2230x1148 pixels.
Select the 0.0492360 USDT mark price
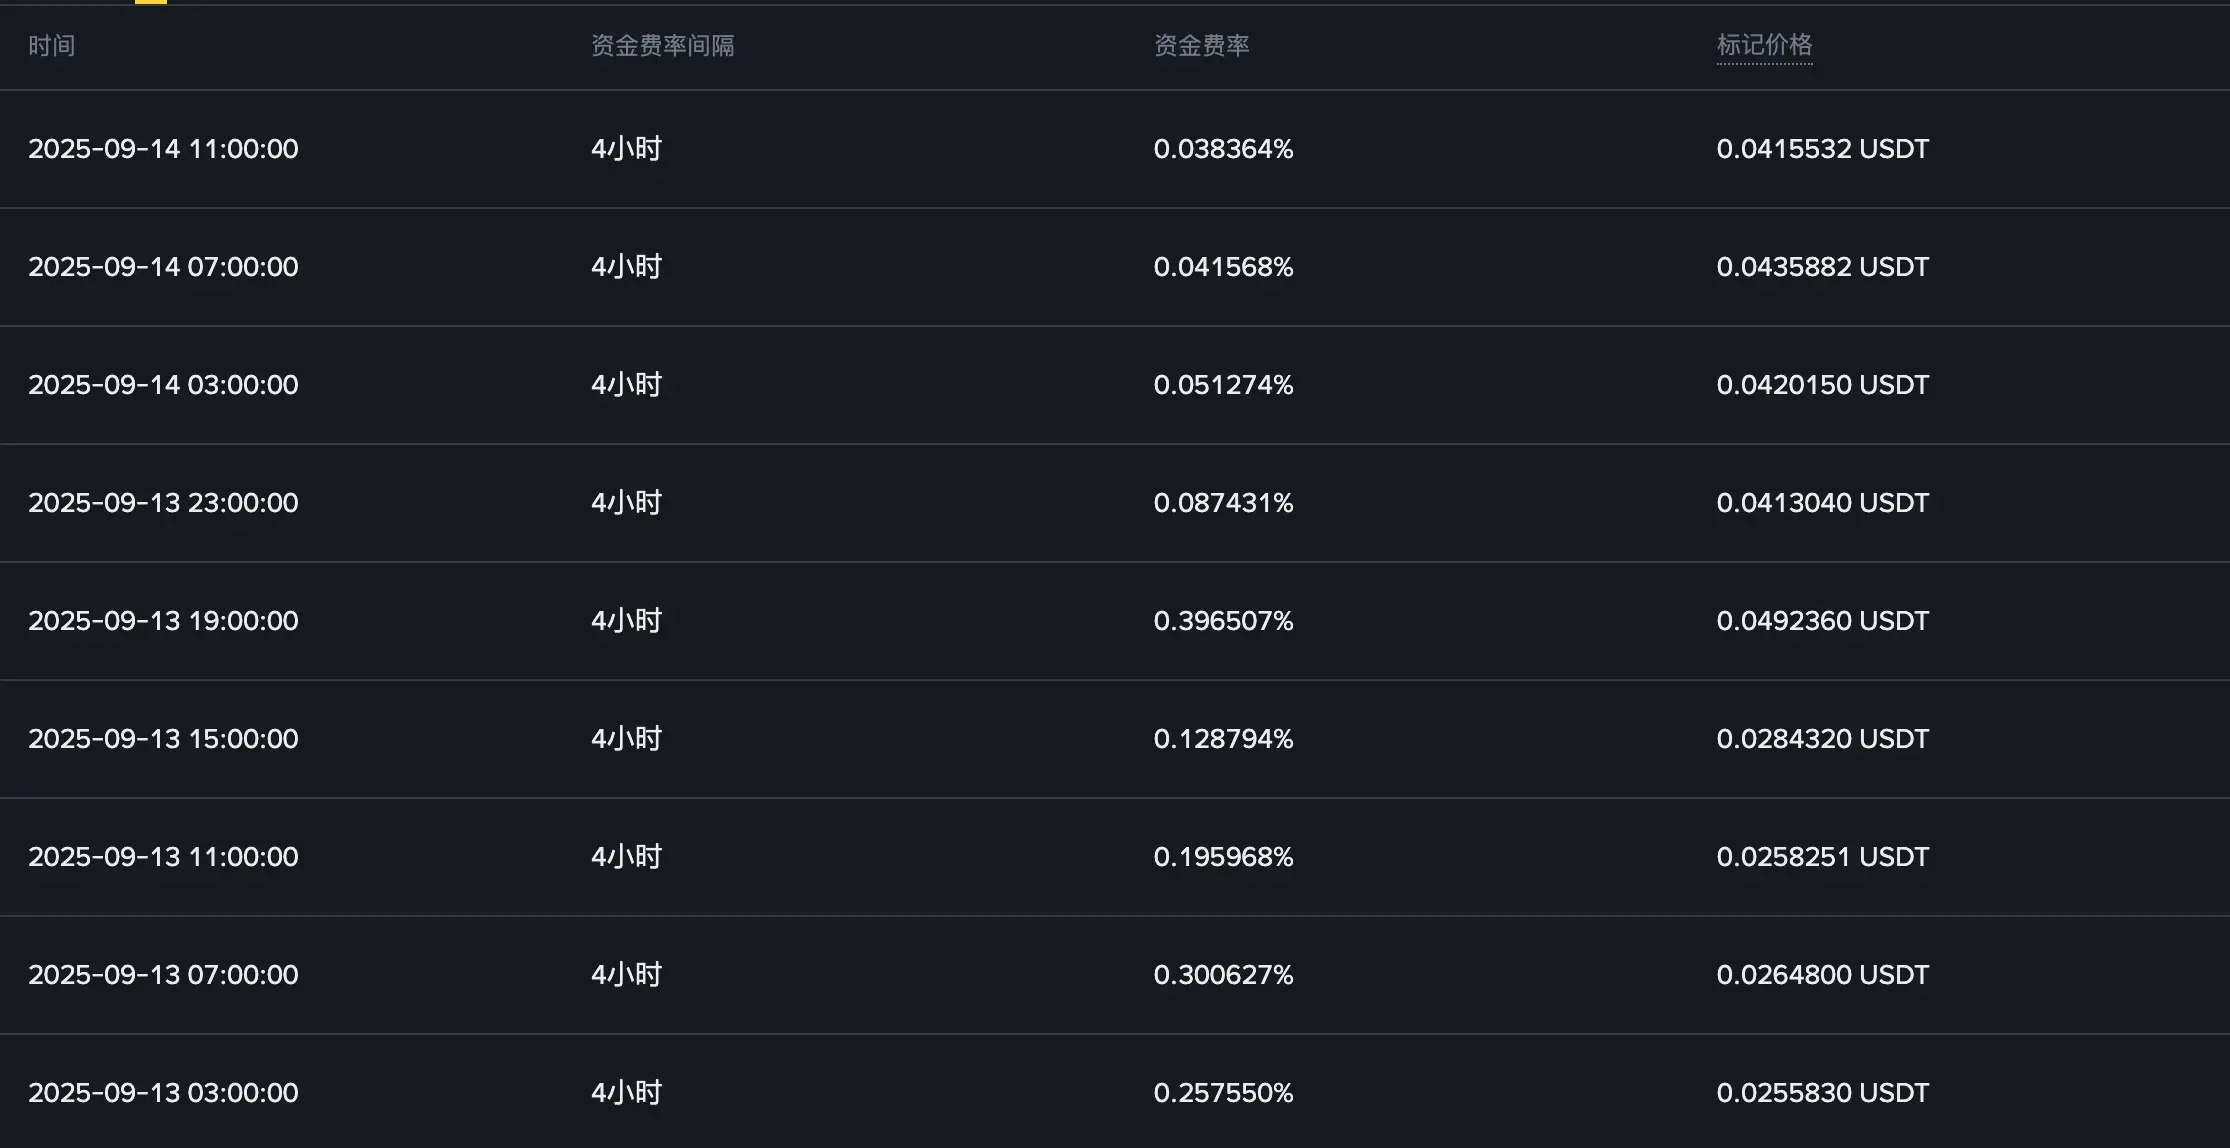point(1822,621)
